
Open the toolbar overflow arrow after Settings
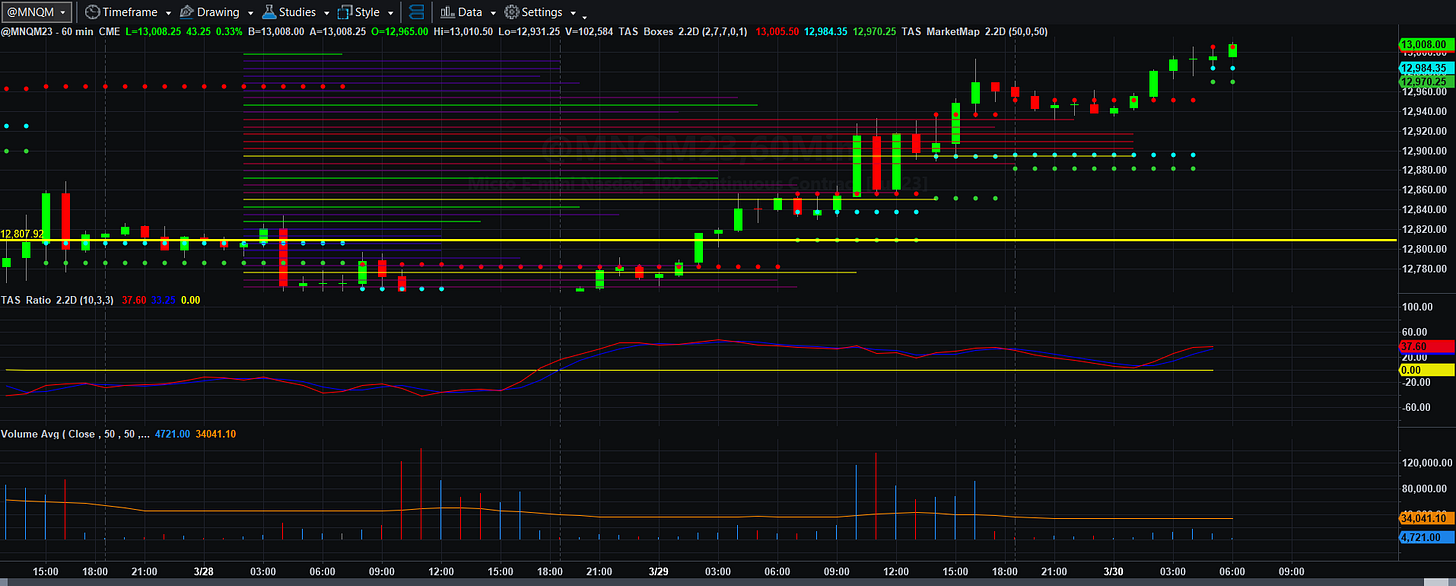pyautogui.click(x=584, y=15)
